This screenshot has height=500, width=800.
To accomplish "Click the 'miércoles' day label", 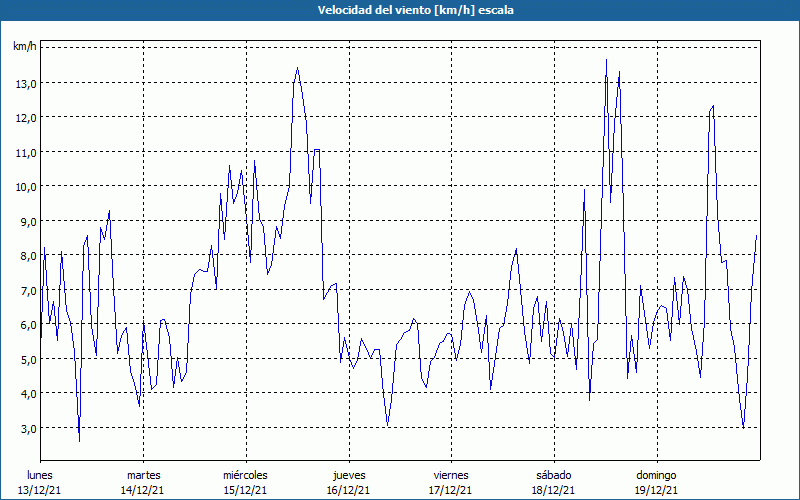I will pos(245,475).
